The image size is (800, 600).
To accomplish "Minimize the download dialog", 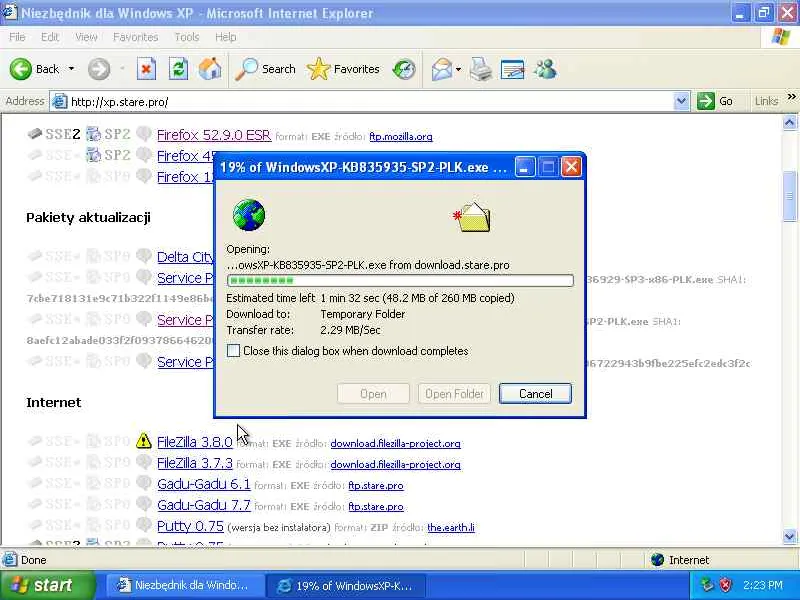I will coord(524,166).
